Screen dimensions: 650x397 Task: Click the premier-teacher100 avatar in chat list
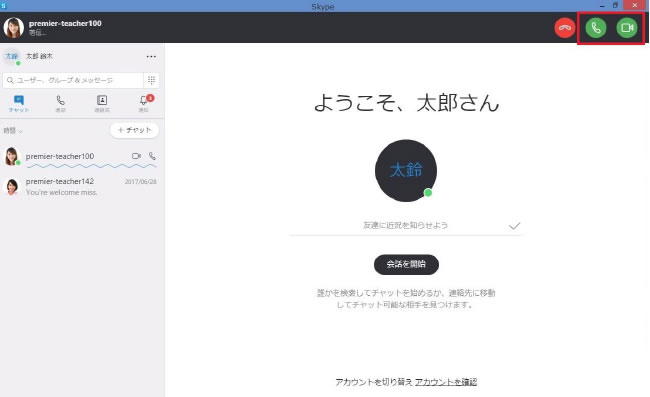pos(12,157)
